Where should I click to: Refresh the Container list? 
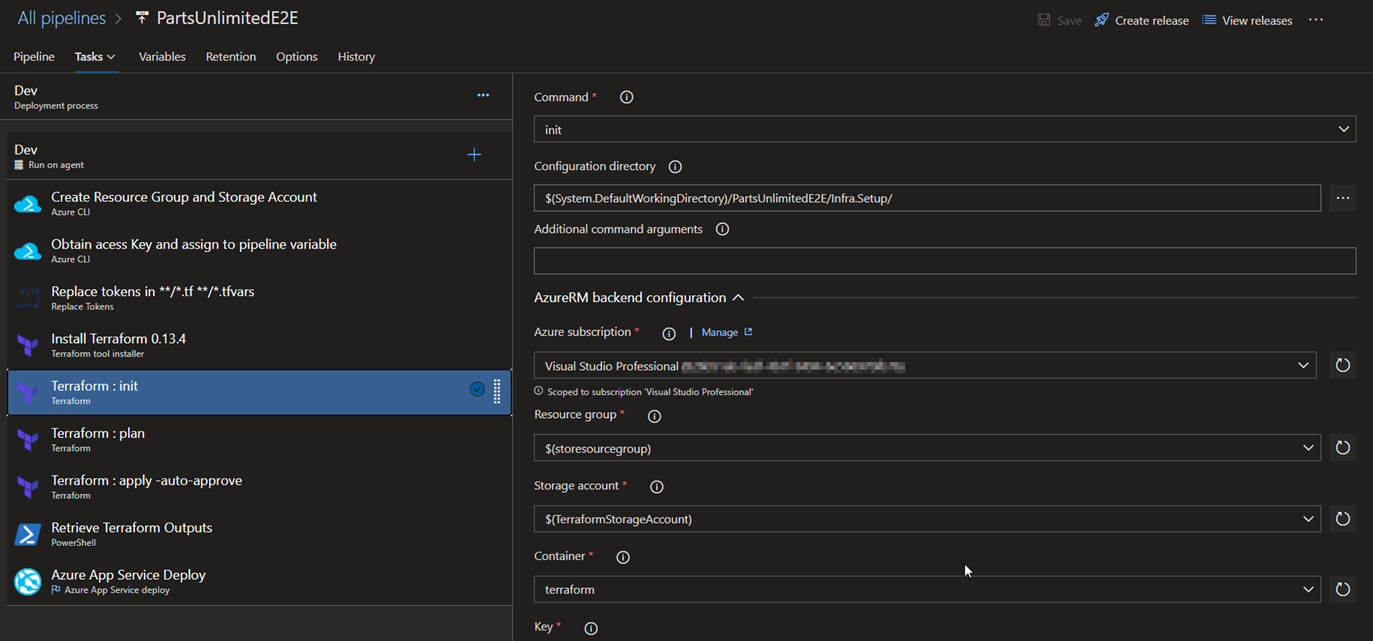1343,589
